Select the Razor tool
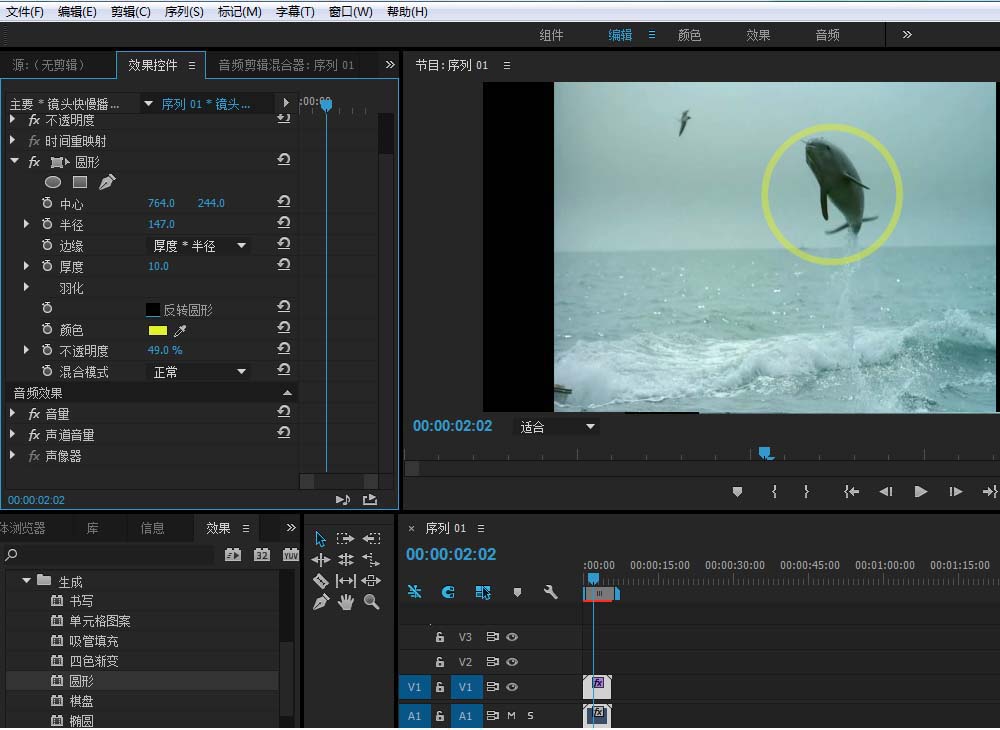 coord(320,581)
